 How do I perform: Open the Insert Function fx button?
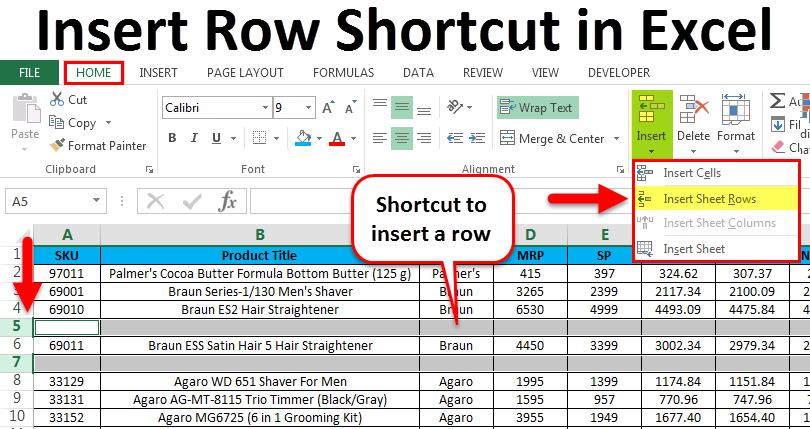228,201
